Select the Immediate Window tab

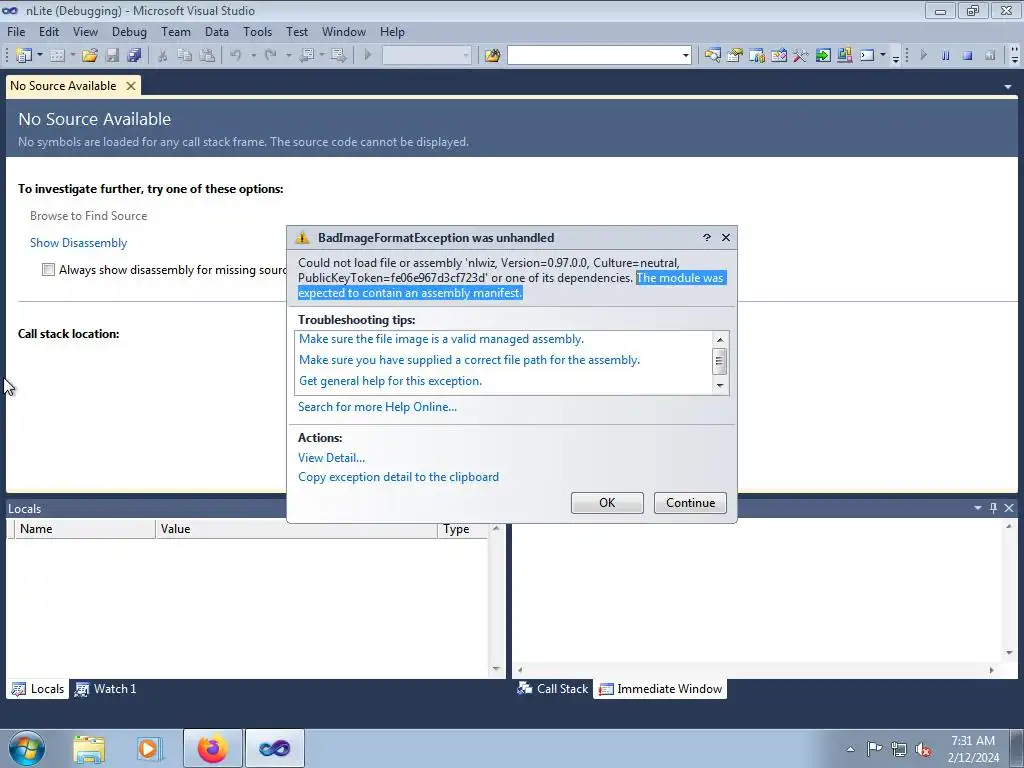click(x=660, y=689)
